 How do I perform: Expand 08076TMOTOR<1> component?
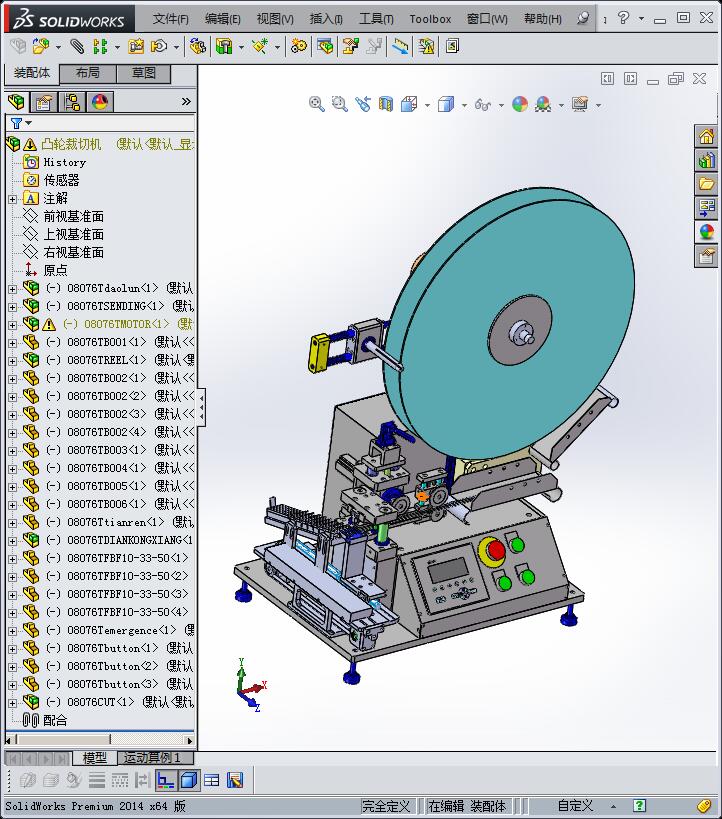[13, 325]
